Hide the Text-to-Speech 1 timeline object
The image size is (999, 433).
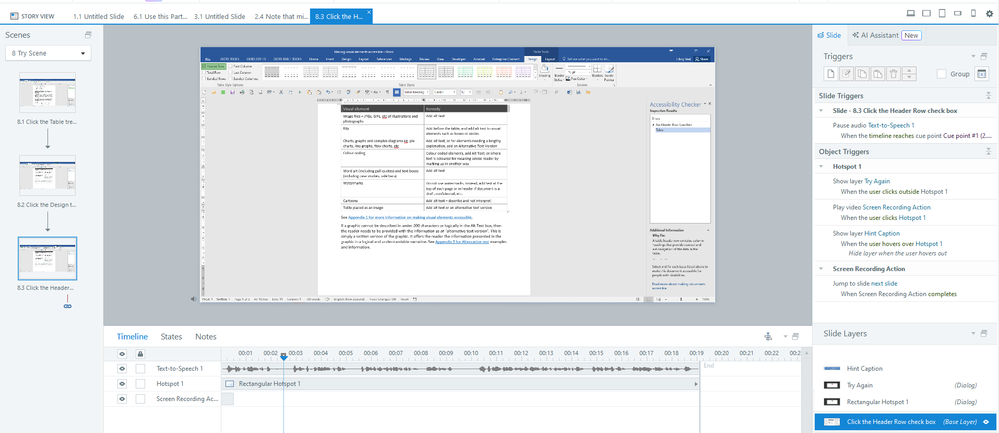point(121,369)
